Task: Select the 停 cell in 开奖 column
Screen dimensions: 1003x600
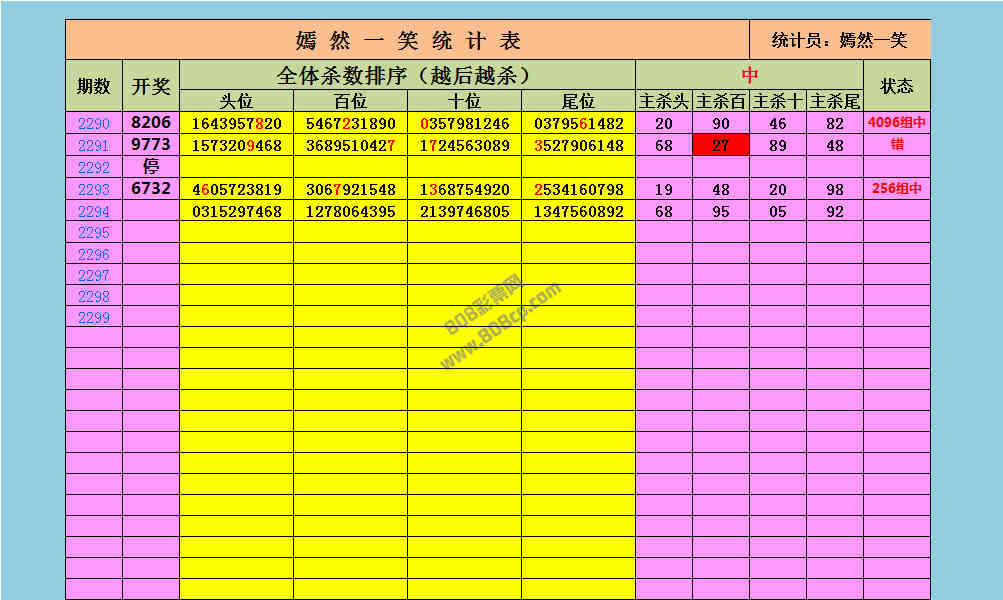Action: (151, 167)
